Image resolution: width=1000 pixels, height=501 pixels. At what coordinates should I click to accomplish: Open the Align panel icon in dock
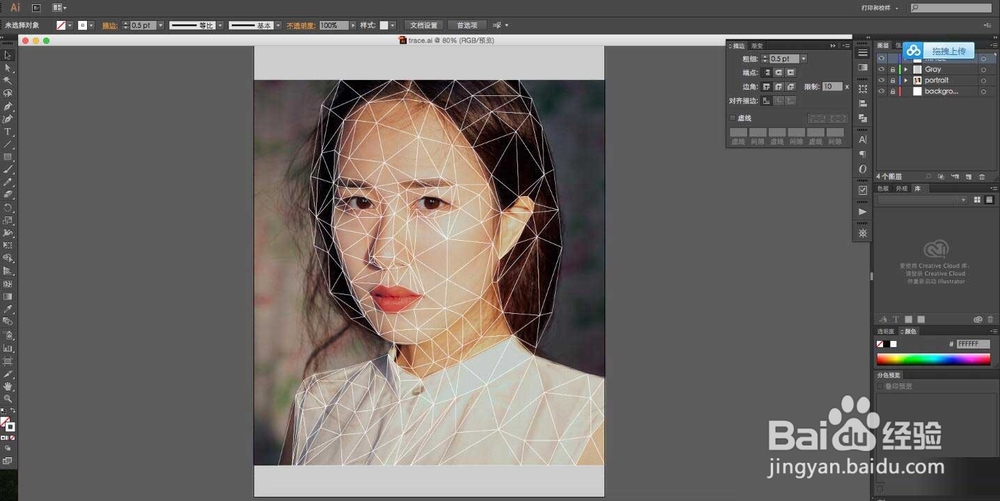(863, 103)
